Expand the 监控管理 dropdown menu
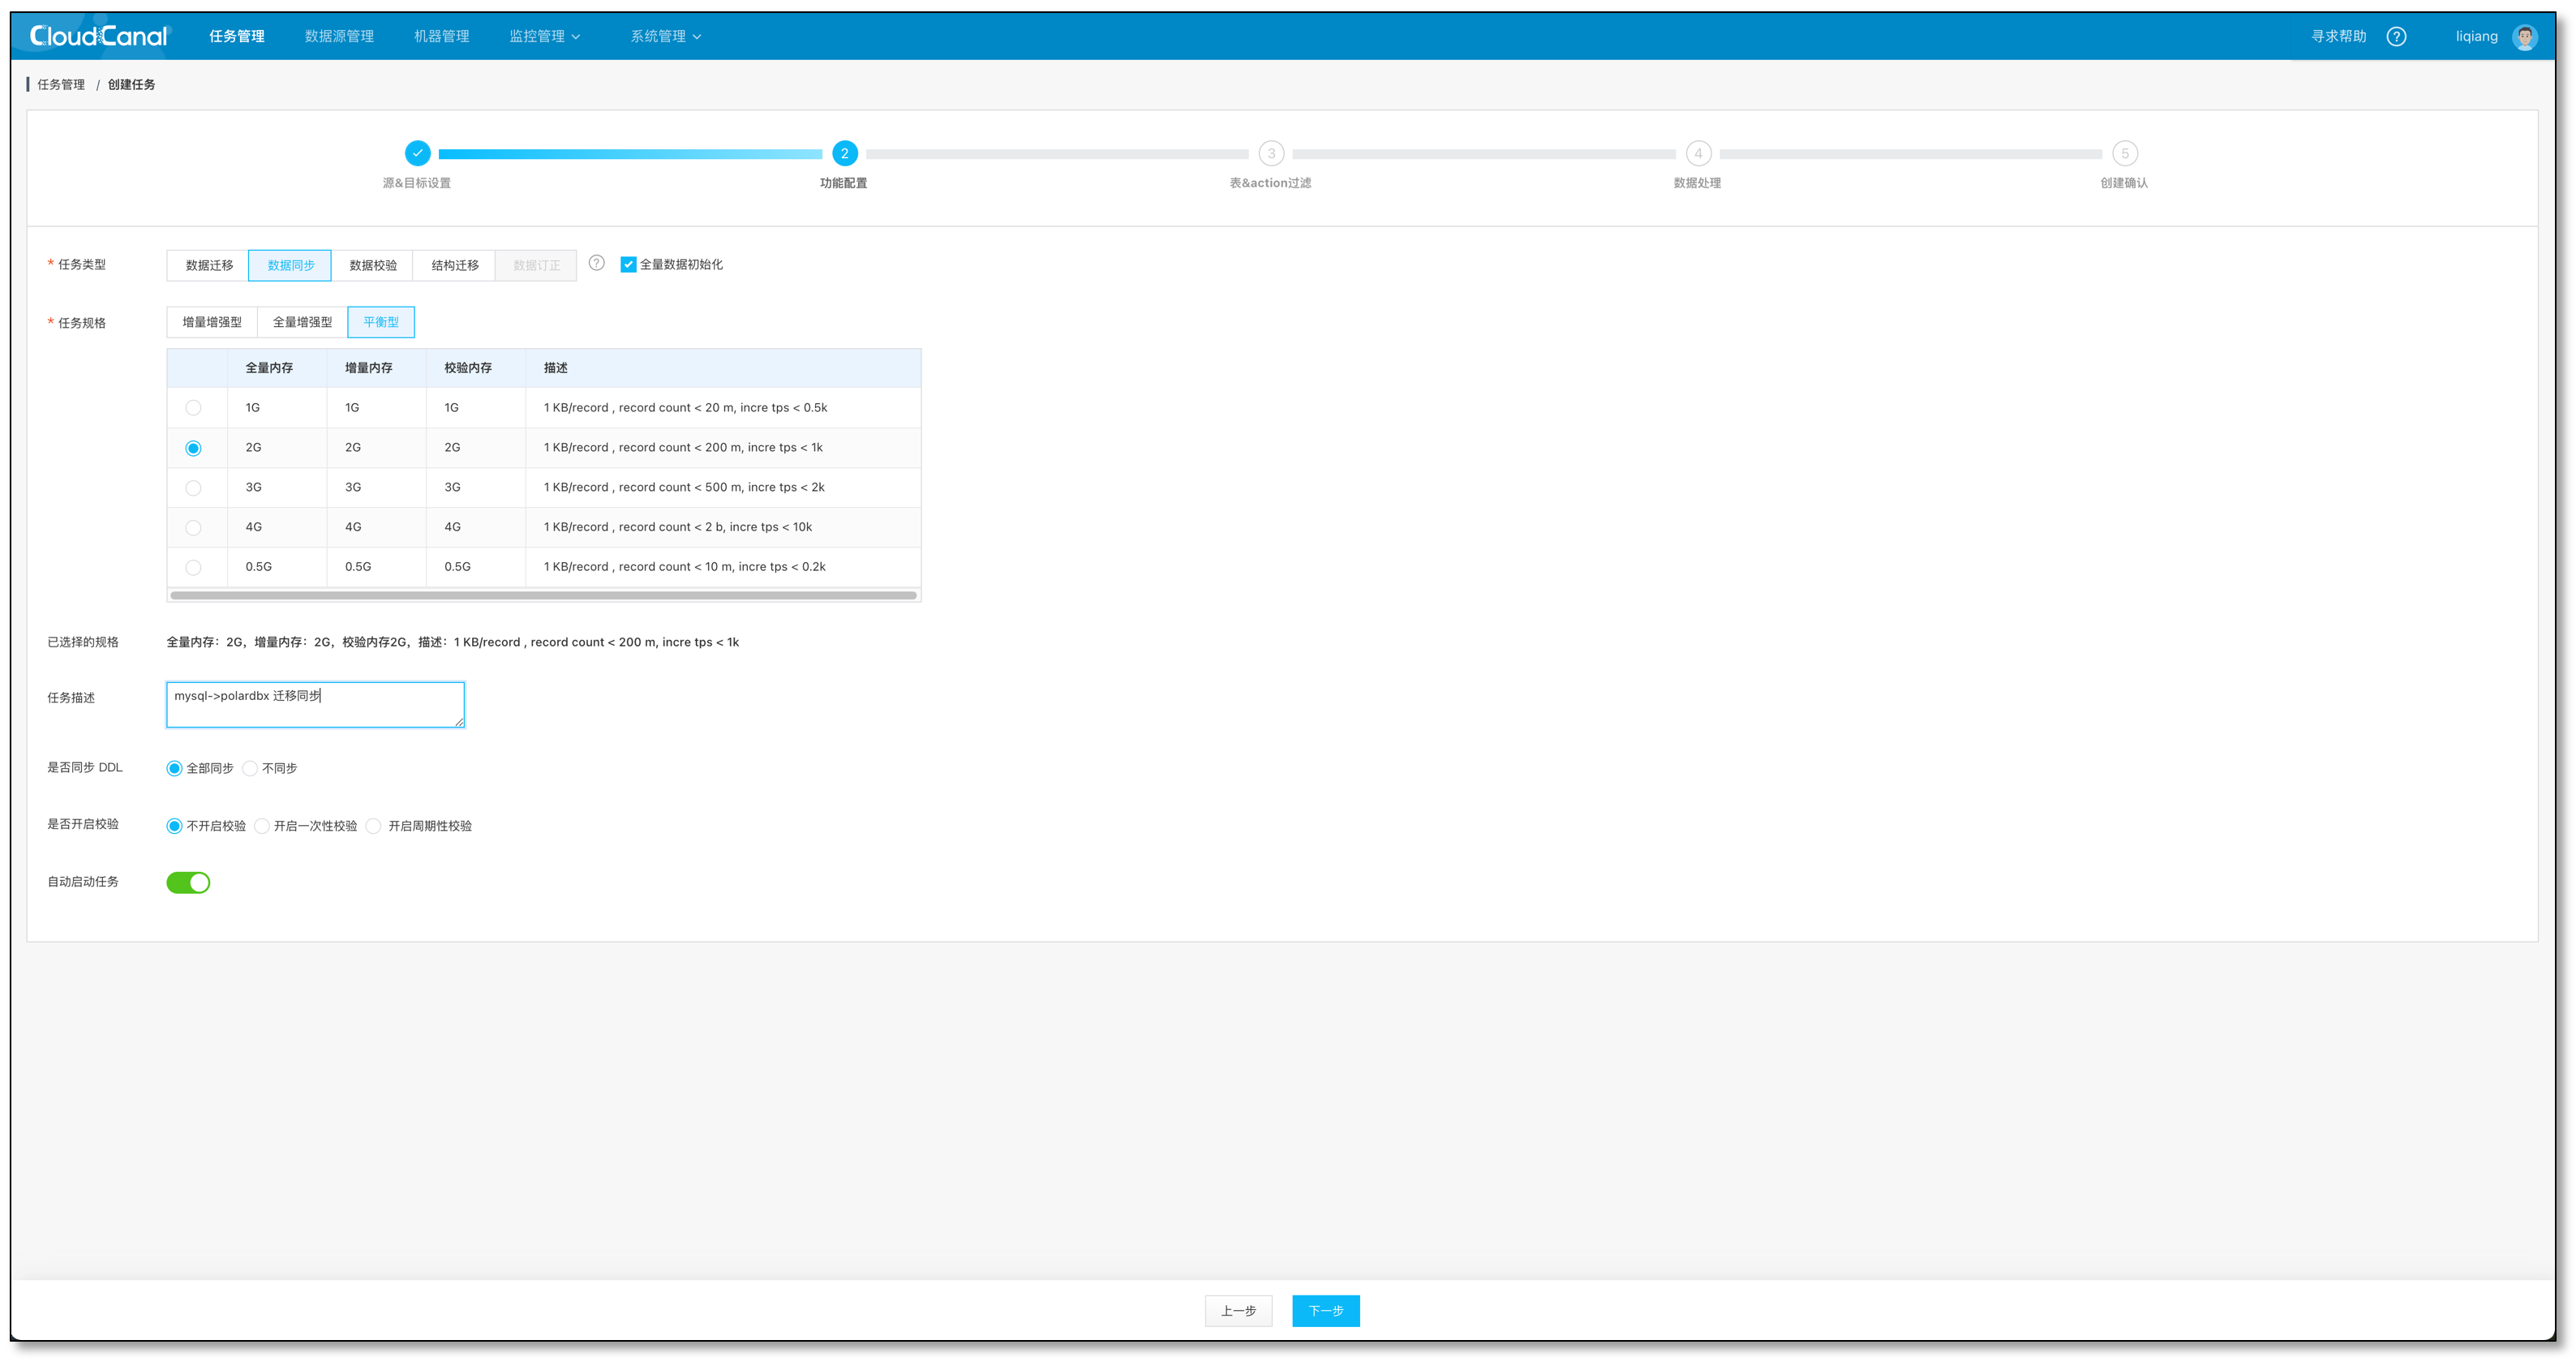Image resolution: width=2576 pixels, height=1366 pixels. pyautogui.click(x=544, y=36)
